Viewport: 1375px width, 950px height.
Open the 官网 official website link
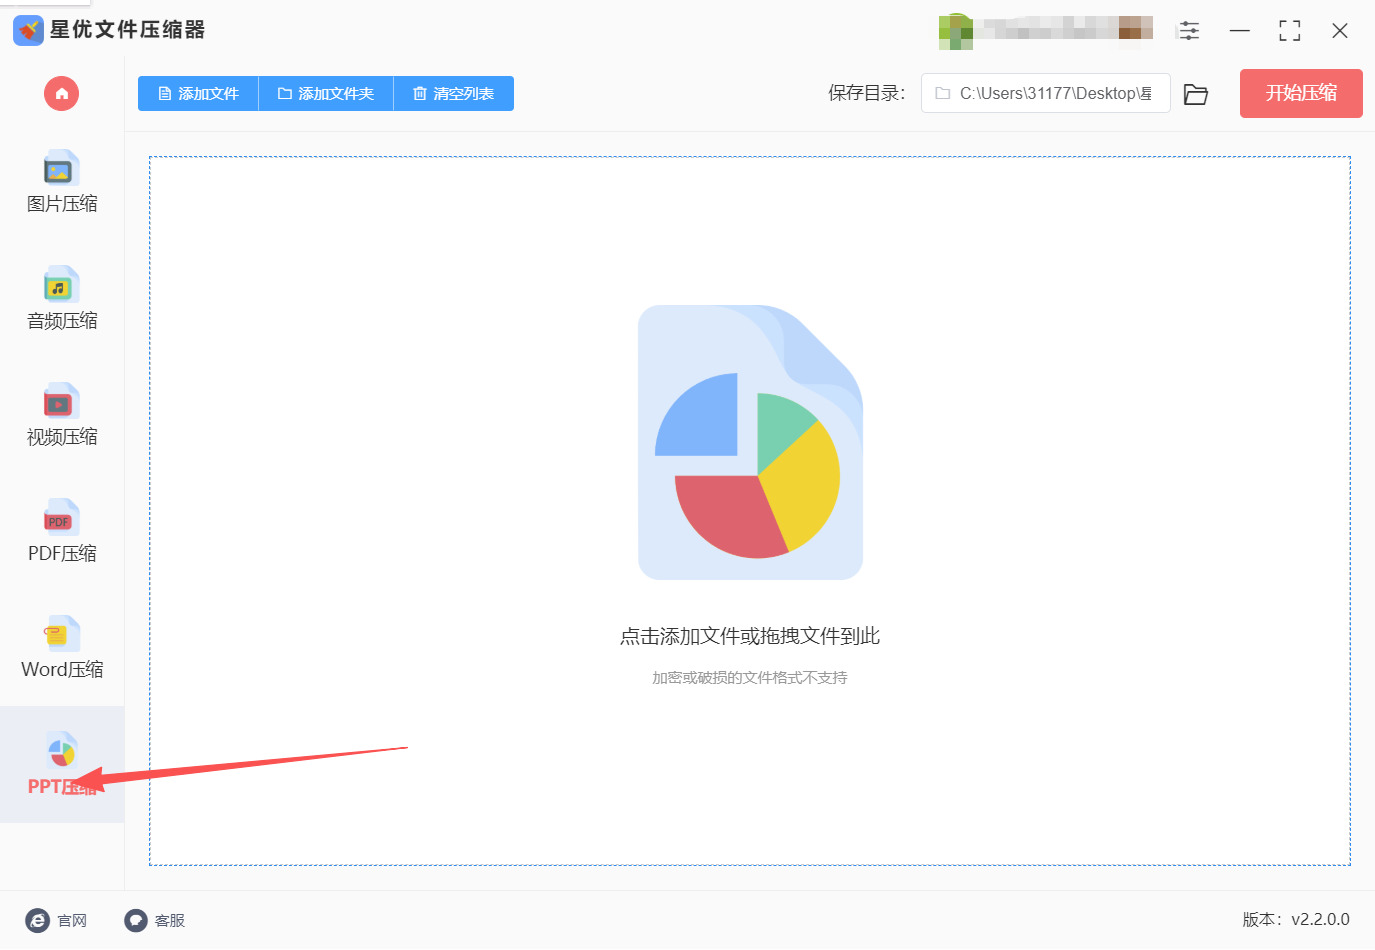[x=57, y=920]
